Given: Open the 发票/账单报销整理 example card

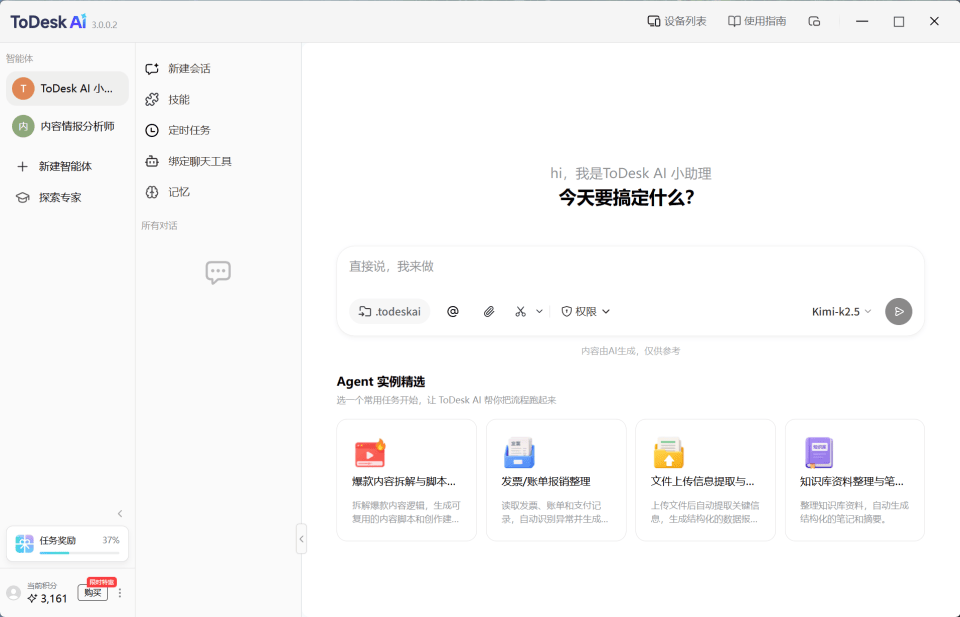Looking at the screenshot, I should coord(556,480).
